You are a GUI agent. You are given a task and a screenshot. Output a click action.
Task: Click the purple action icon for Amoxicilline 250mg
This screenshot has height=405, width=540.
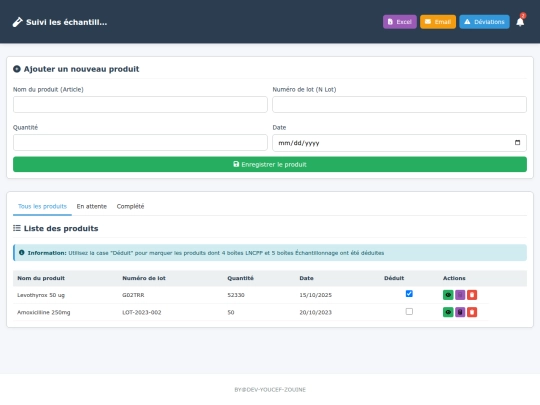point(460,312)
